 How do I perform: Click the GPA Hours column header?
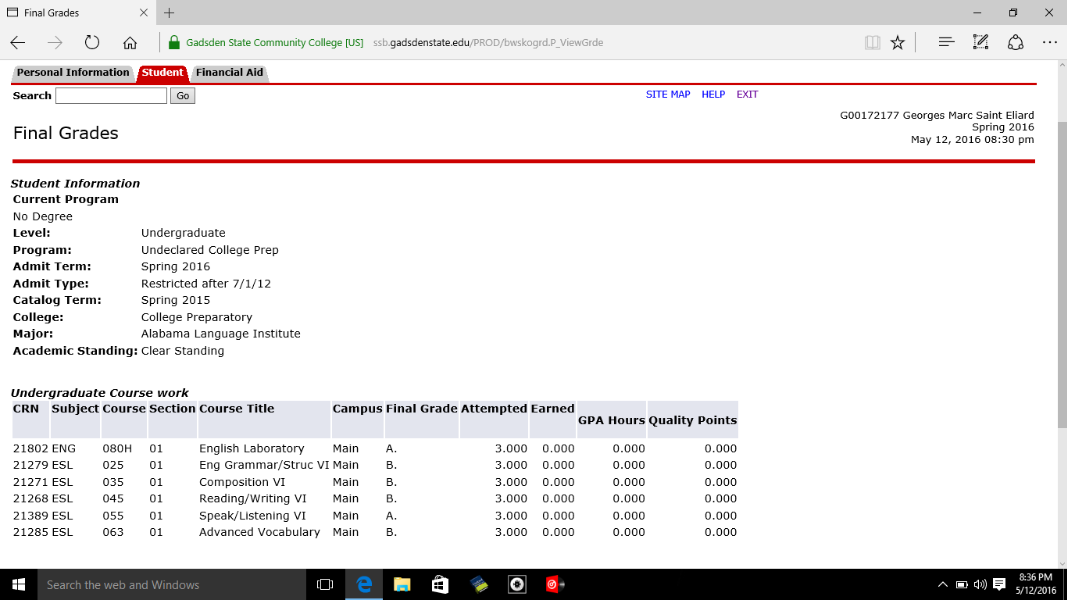tap(611, 420)
